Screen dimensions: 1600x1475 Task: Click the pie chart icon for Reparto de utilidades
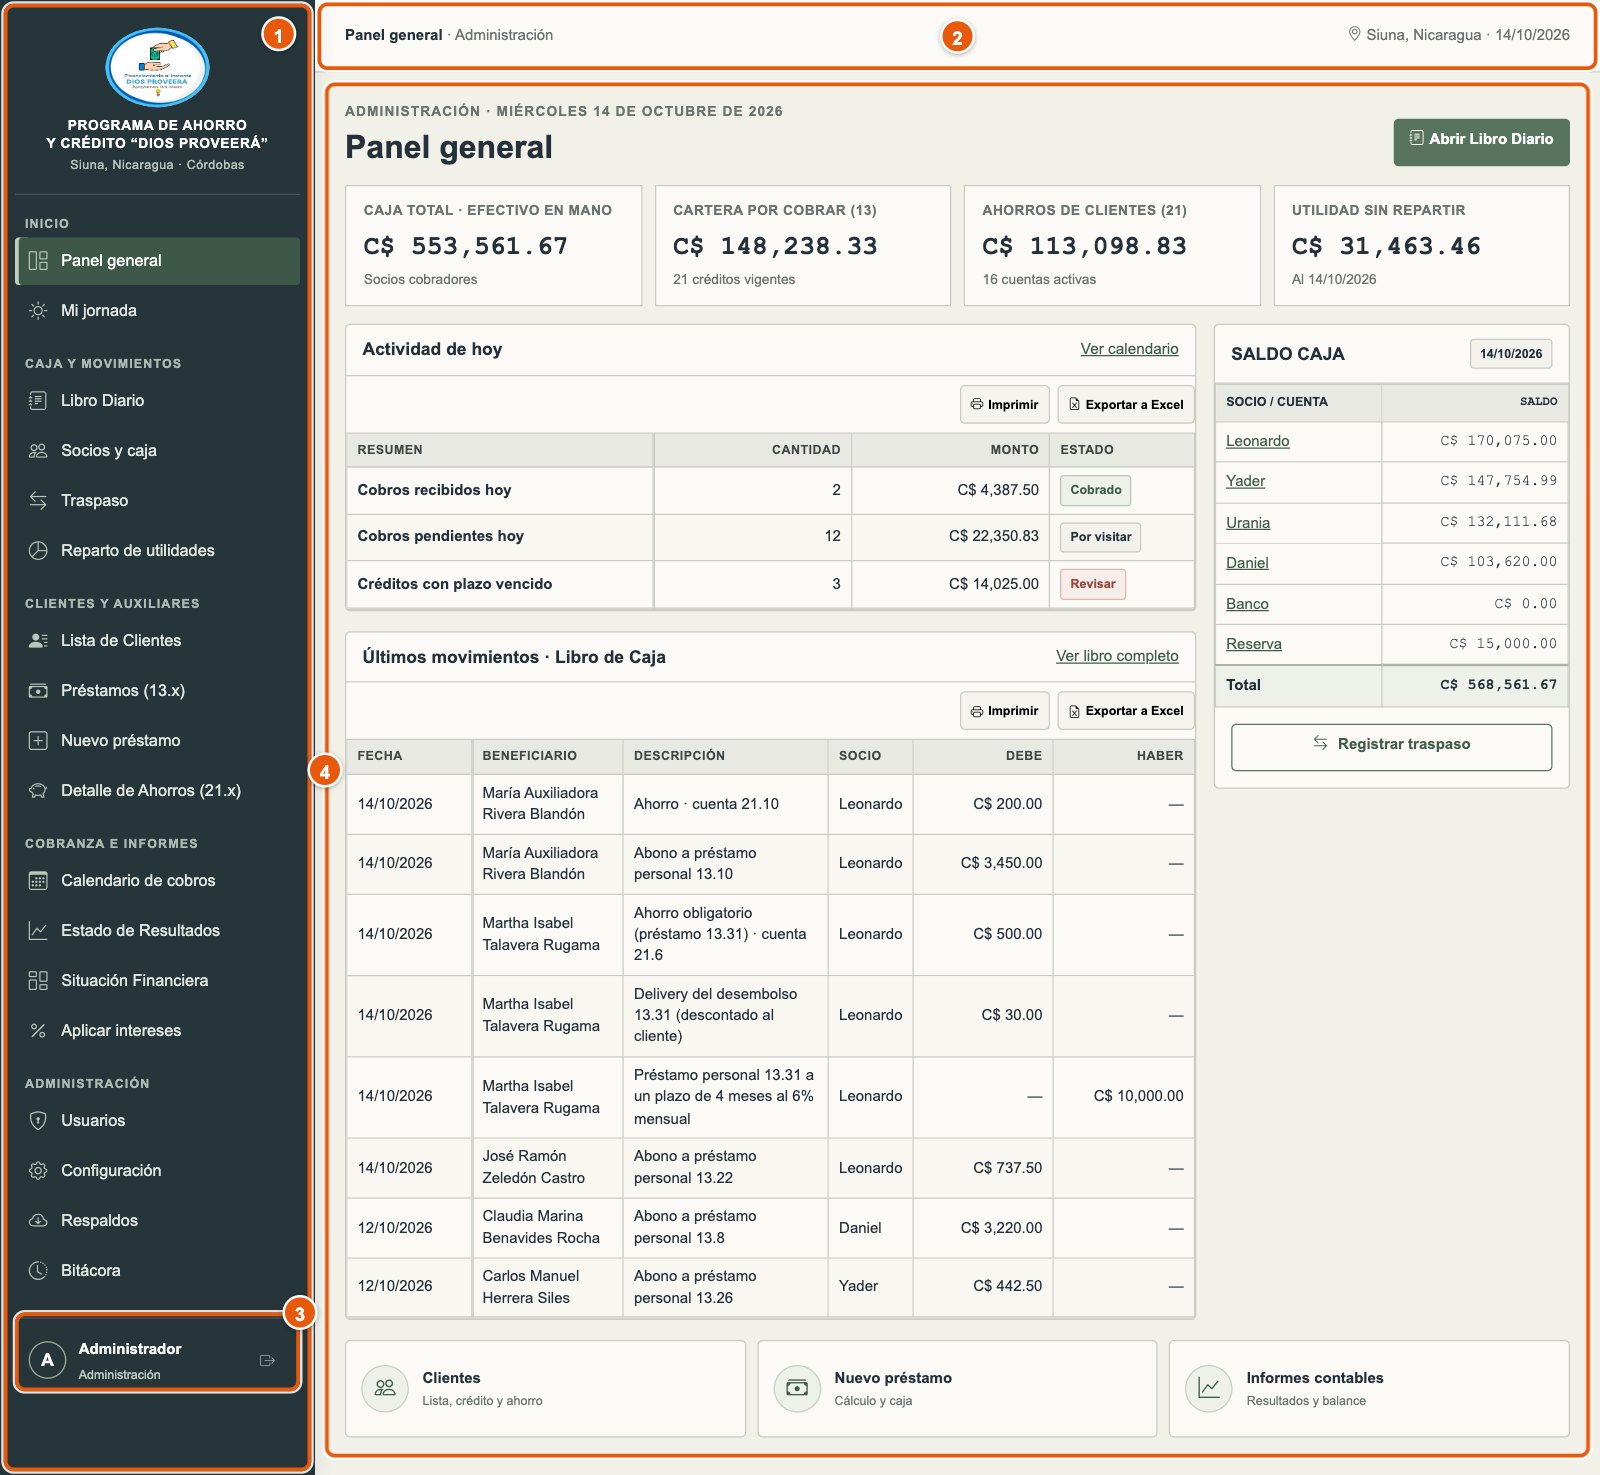click(38, 551)
